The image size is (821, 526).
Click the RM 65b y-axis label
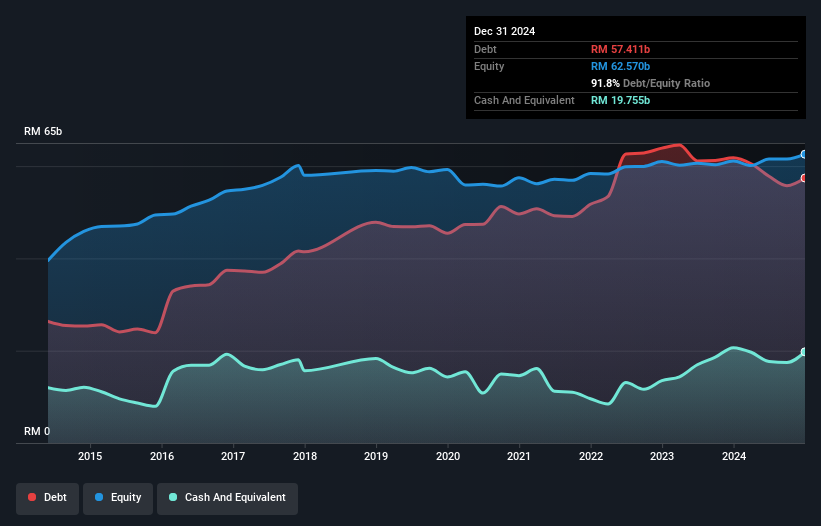click(43, 131)
